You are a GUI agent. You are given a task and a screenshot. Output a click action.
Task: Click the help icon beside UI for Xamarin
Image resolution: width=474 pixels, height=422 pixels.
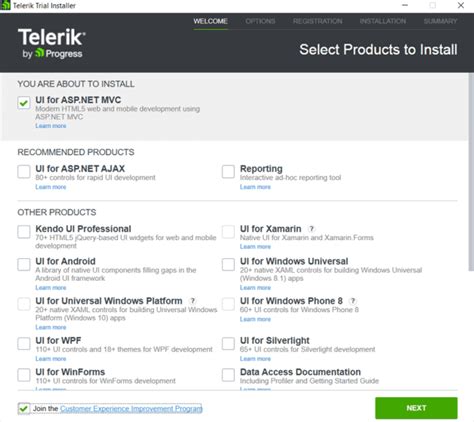pos(311,229)
